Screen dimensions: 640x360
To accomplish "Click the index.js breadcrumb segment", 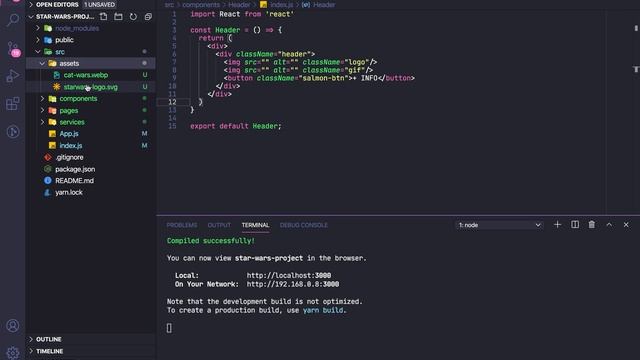I will [x=282, y=5].
